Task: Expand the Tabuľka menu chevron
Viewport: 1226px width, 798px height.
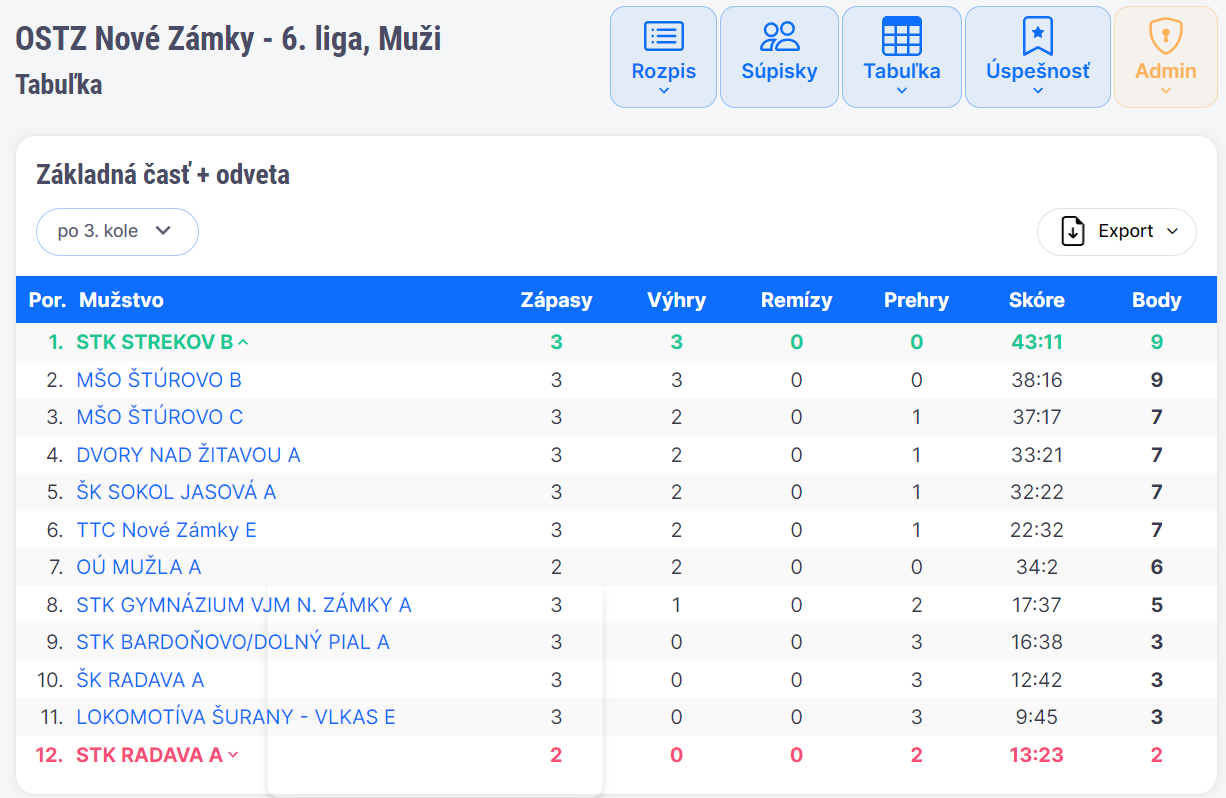Action: tap(902, 91)
